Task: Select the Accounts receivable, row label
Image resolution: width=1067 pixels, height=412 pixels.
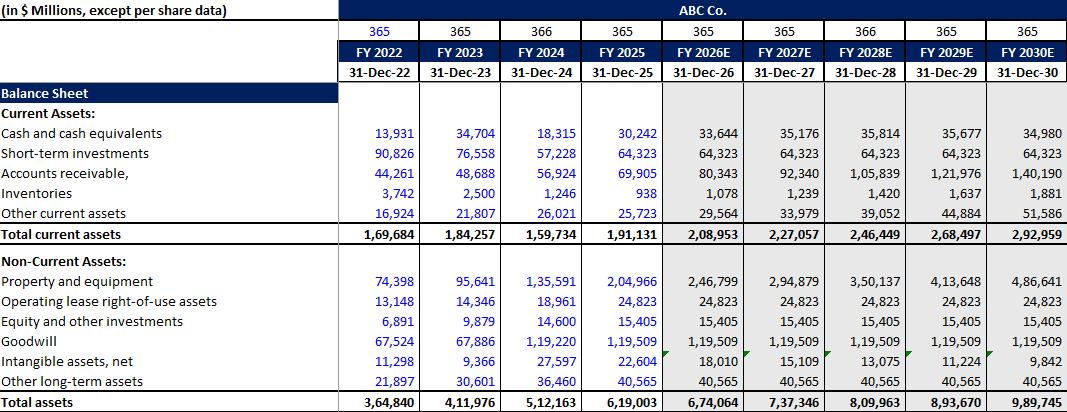Action: pyautogui.click(x=65, y=173)
